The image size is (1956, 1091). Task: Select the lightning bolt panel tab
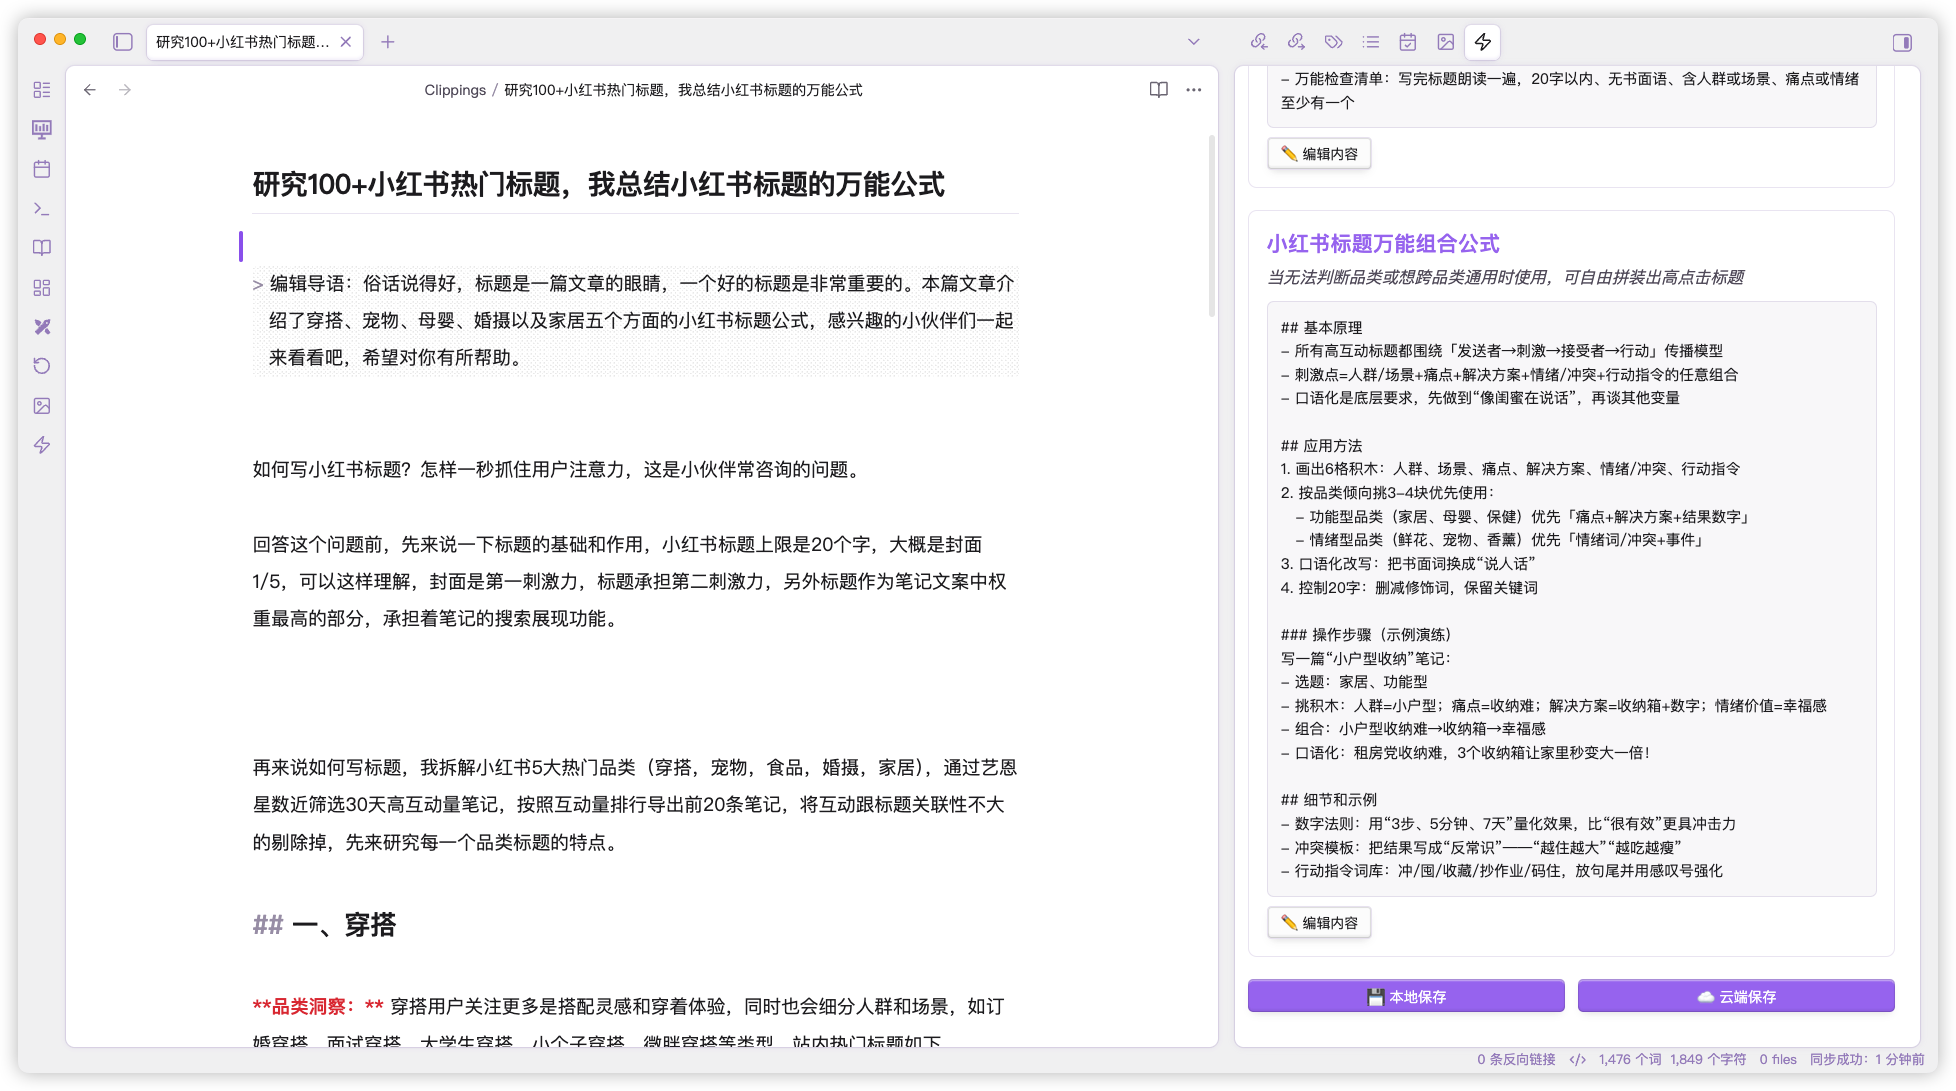pos(1483,42)
